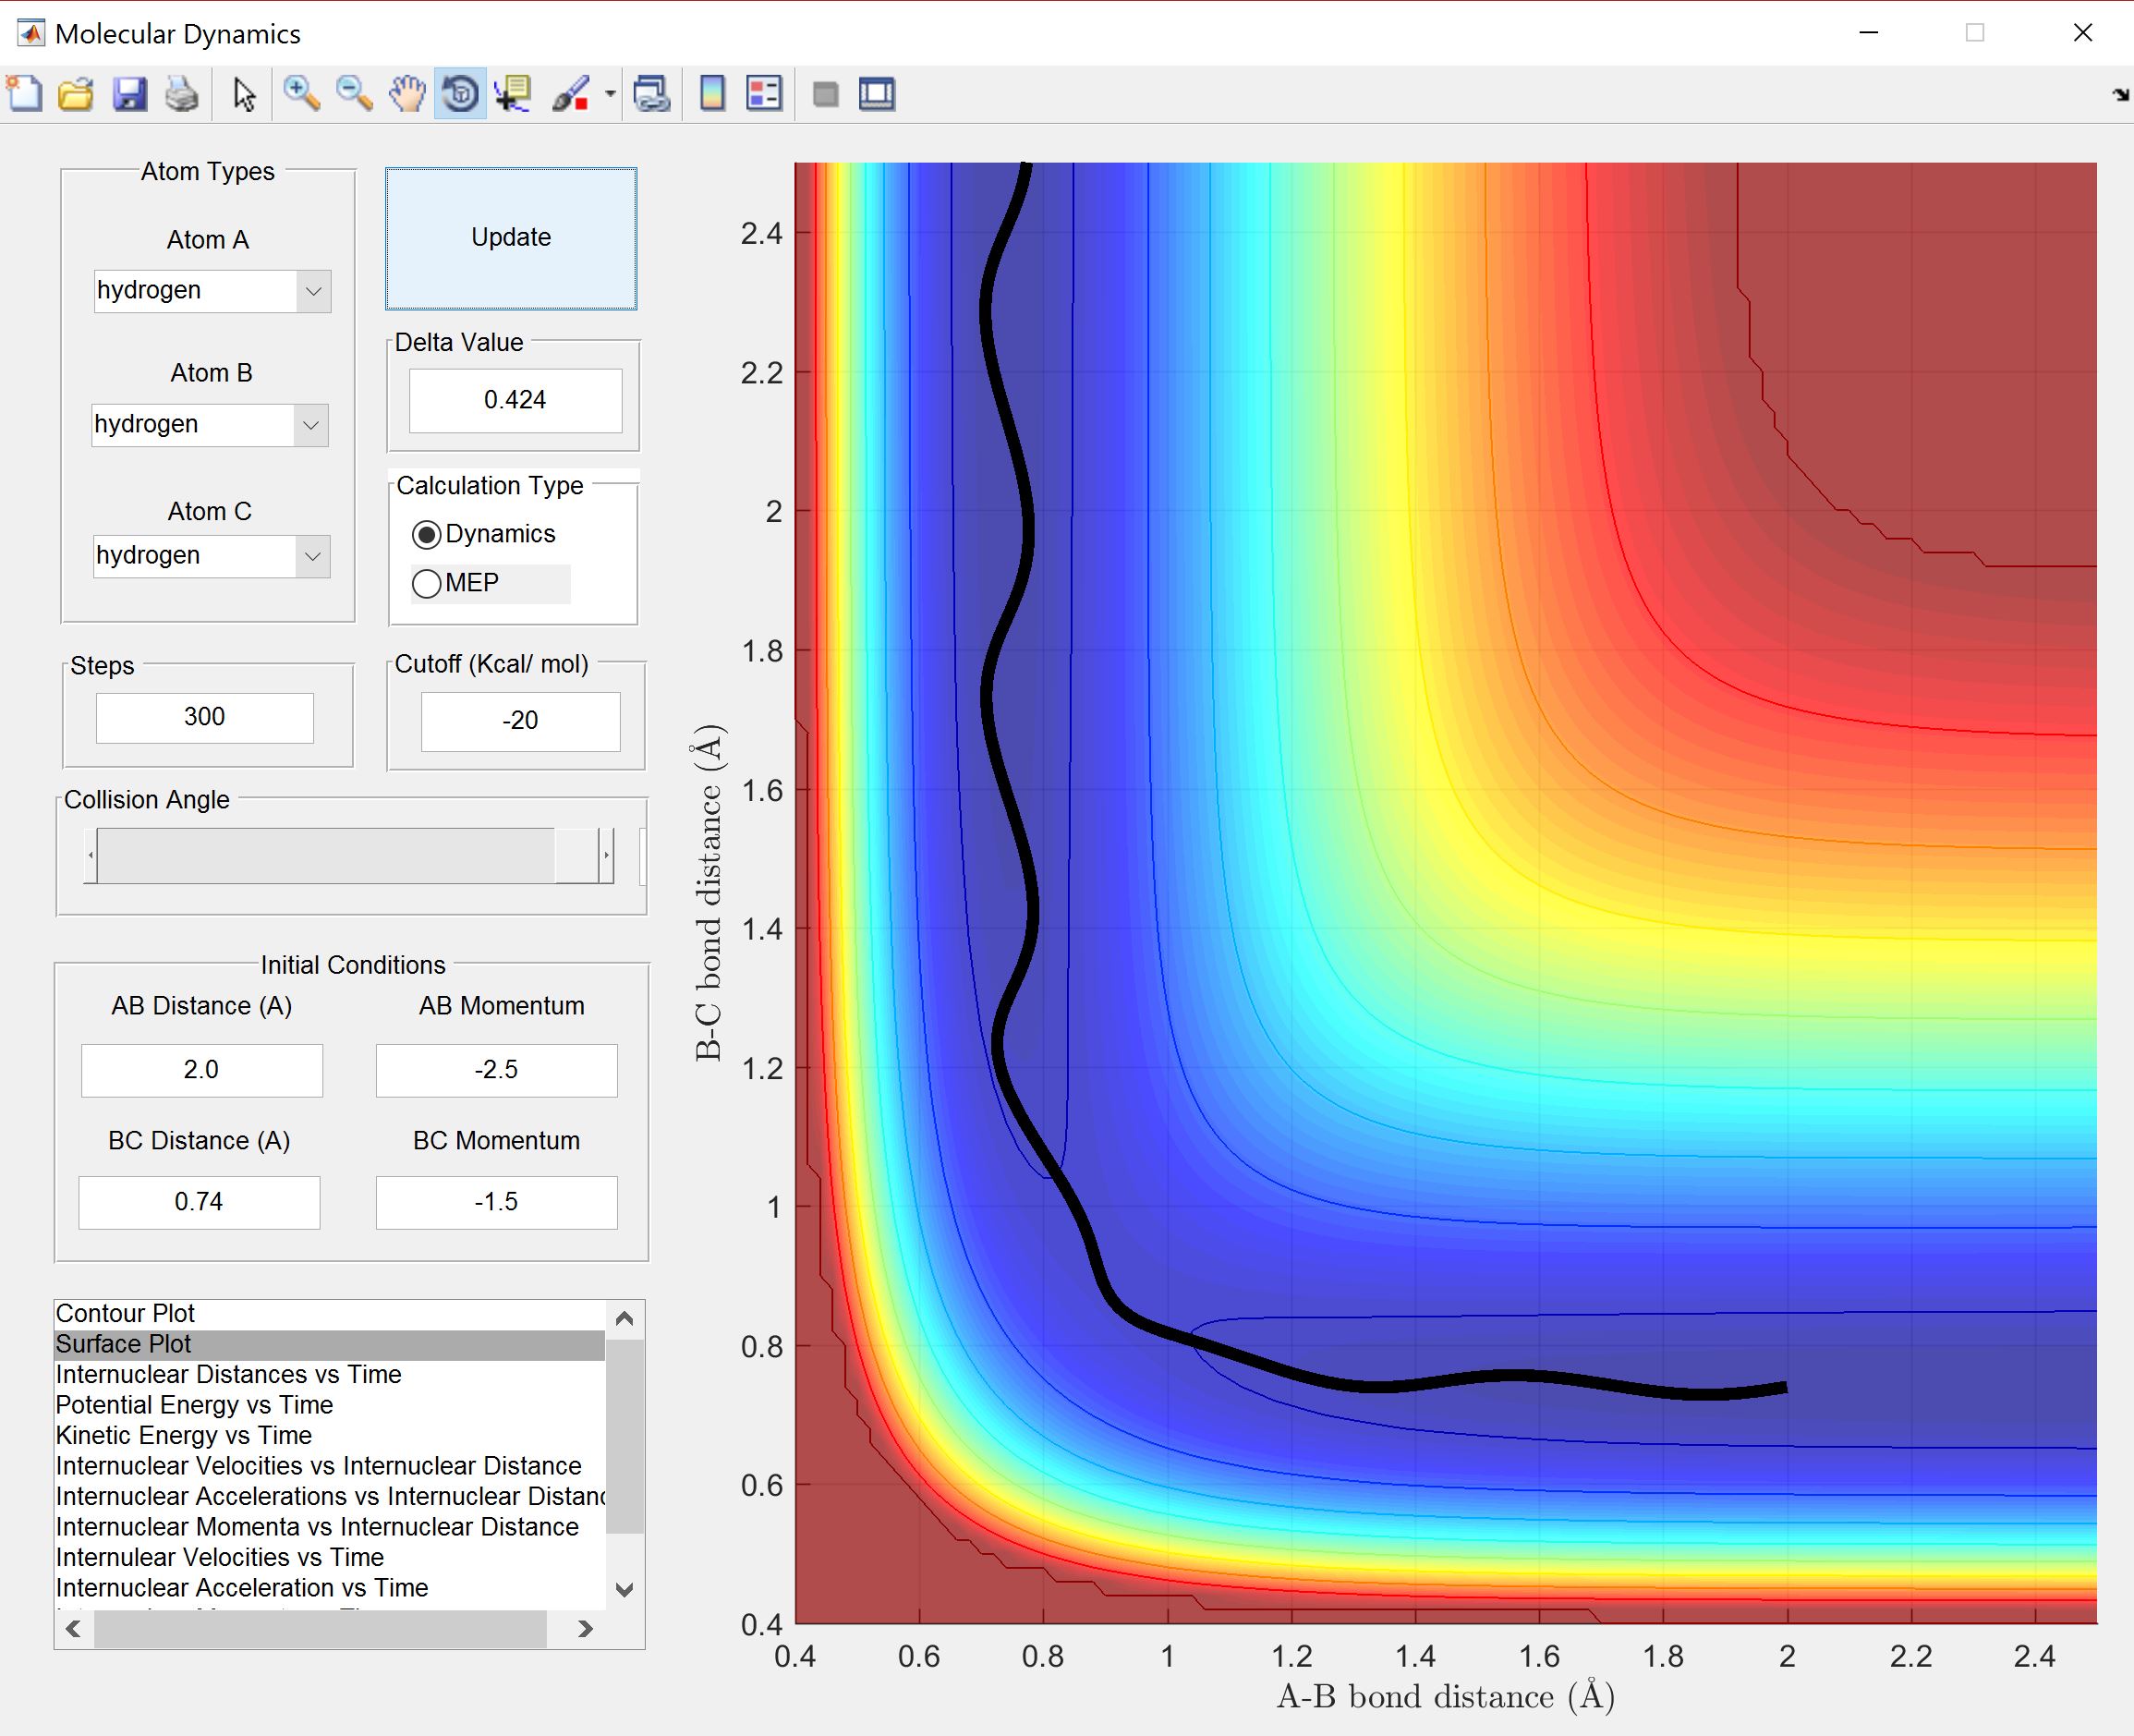
Task: Activate the Data Cursor tool
Action: click(x=513, y=94)
